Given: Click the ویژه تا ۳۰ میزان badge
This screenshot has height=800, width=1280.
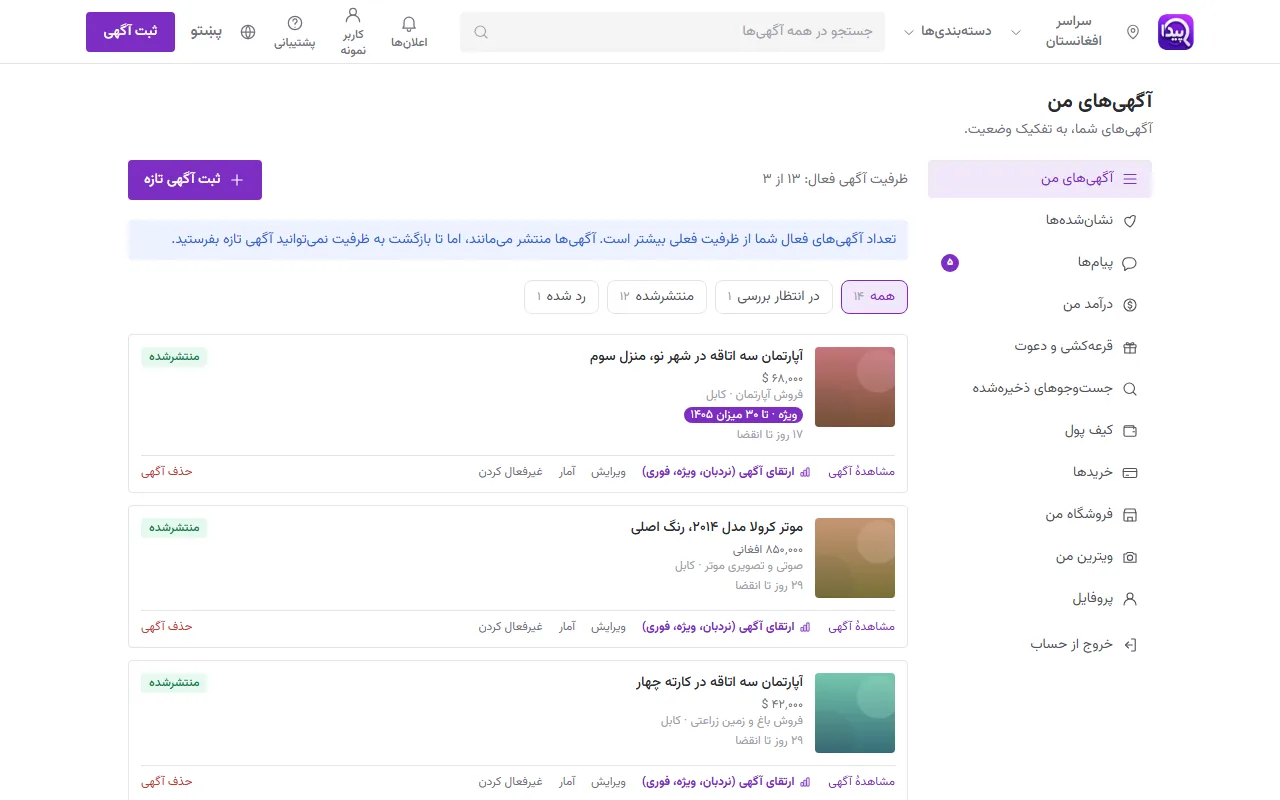Looking at the screenshot, I should (x=743, y=414).
